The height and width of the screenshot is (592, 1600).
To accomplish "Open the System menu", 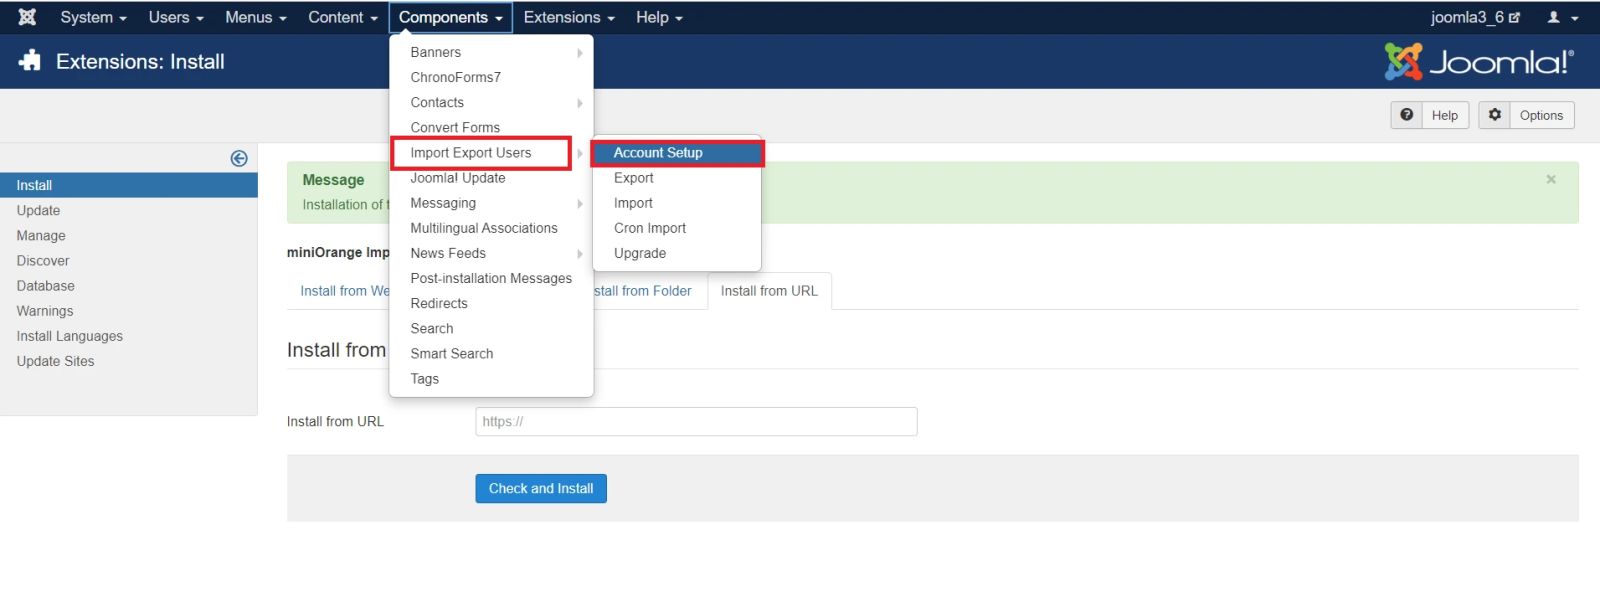I will (x=93, y=17).
